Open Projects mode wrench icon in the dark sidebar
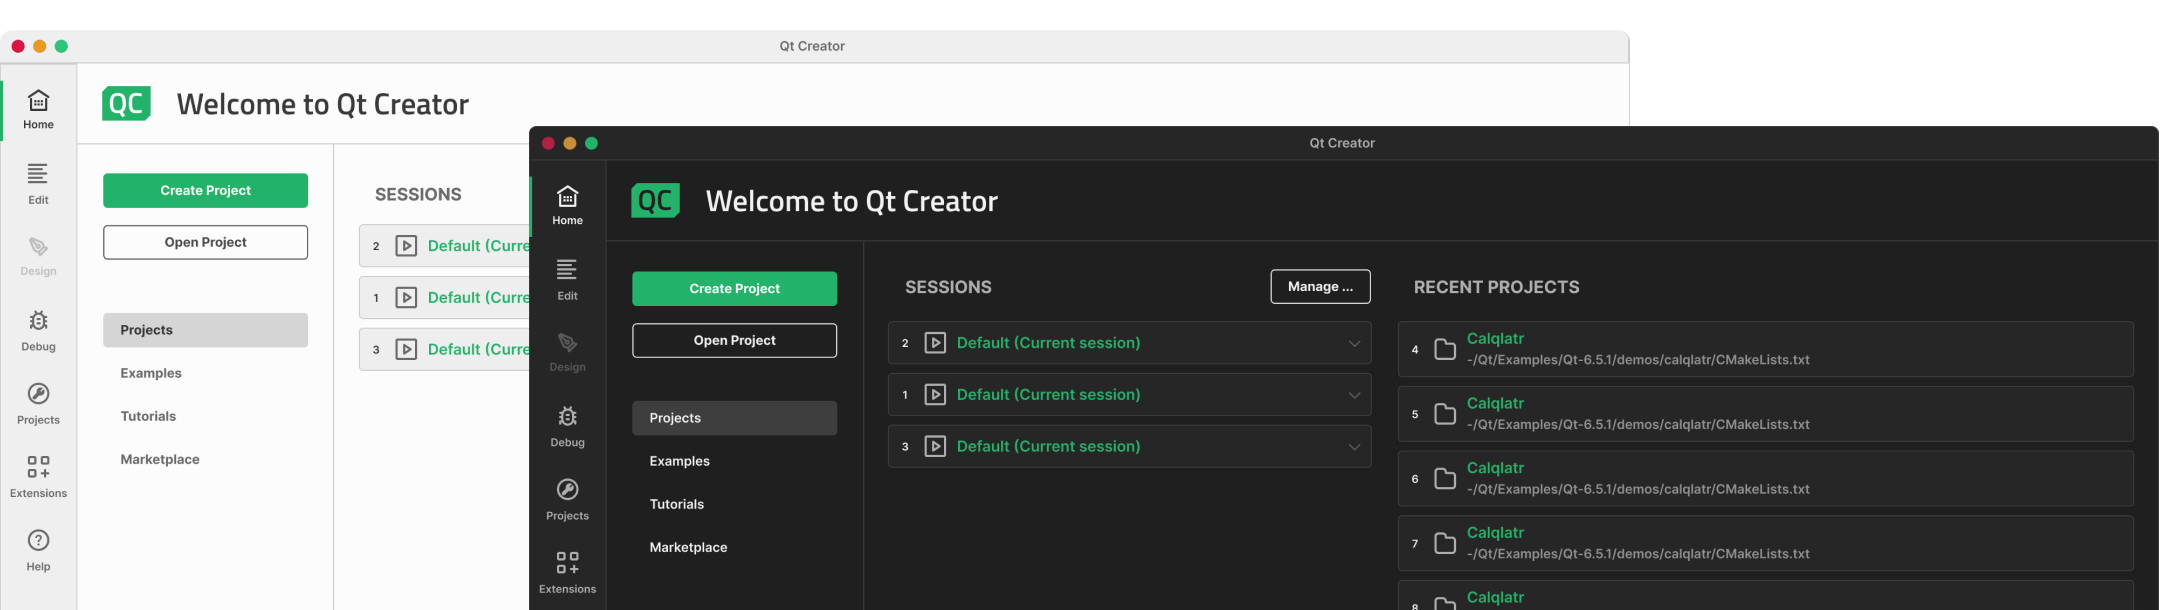Viewport: 2177px width, 610px height. [567, 490]
